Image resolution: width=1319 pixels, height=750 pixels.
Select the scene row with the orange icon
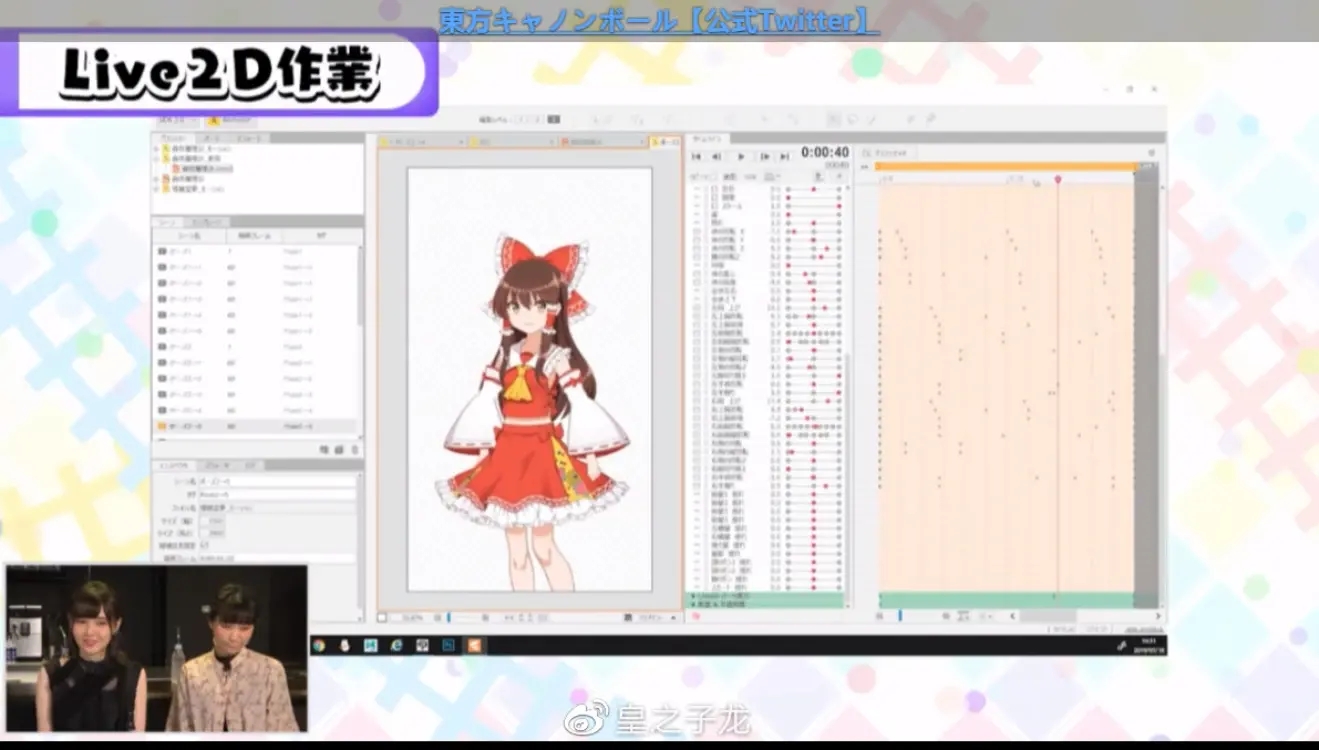tap(255, 426)
